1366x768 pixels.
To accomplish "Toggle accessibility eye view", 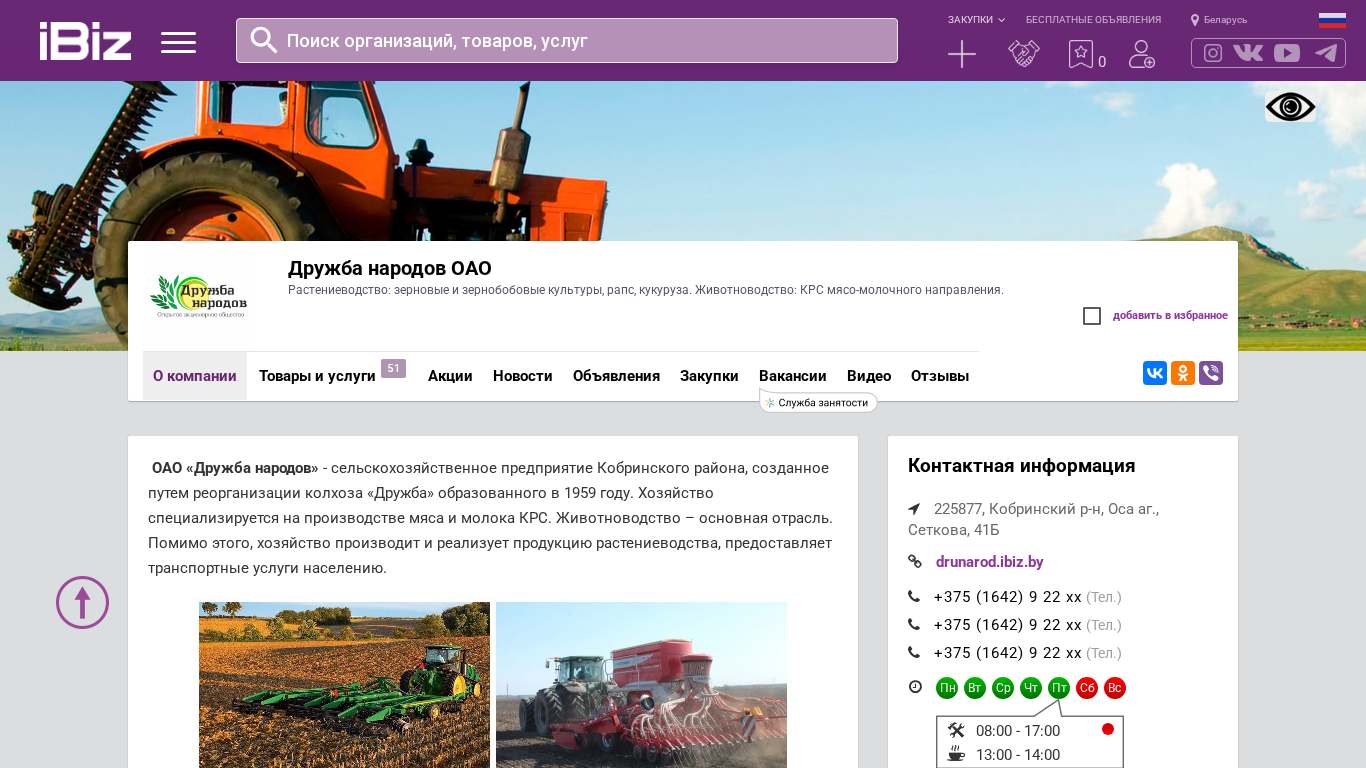I will 1290,107.
